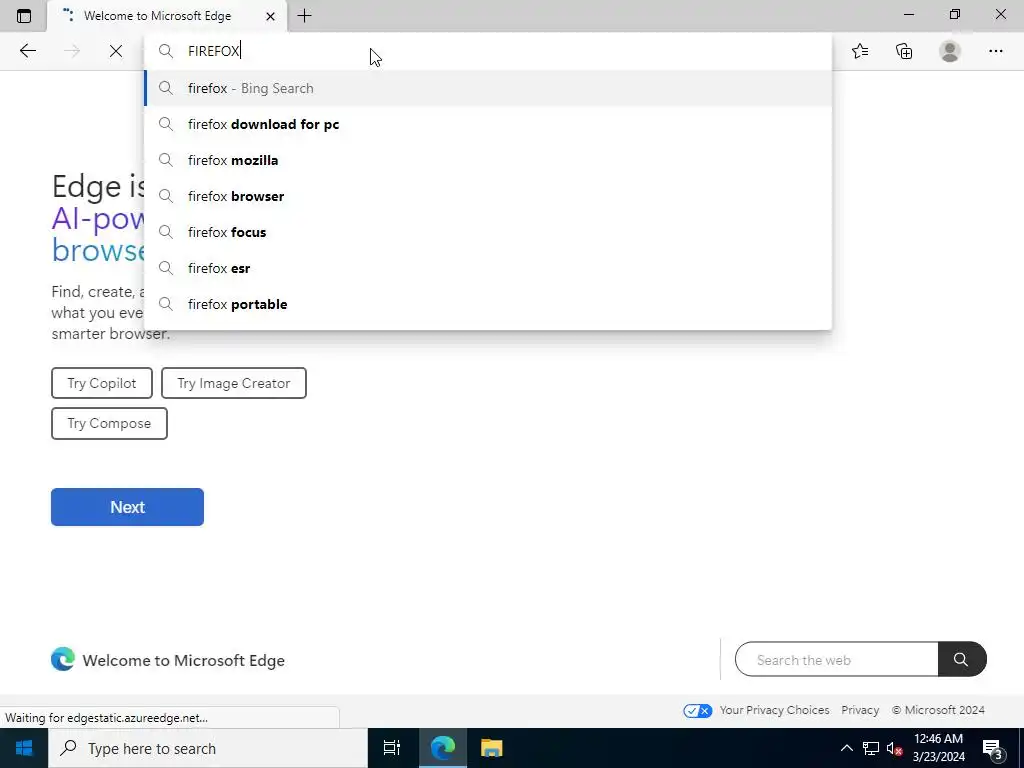This screenshot has height=768, width=1024.
Task: Stop loading the page with X icon
Action: click(116, 51)
